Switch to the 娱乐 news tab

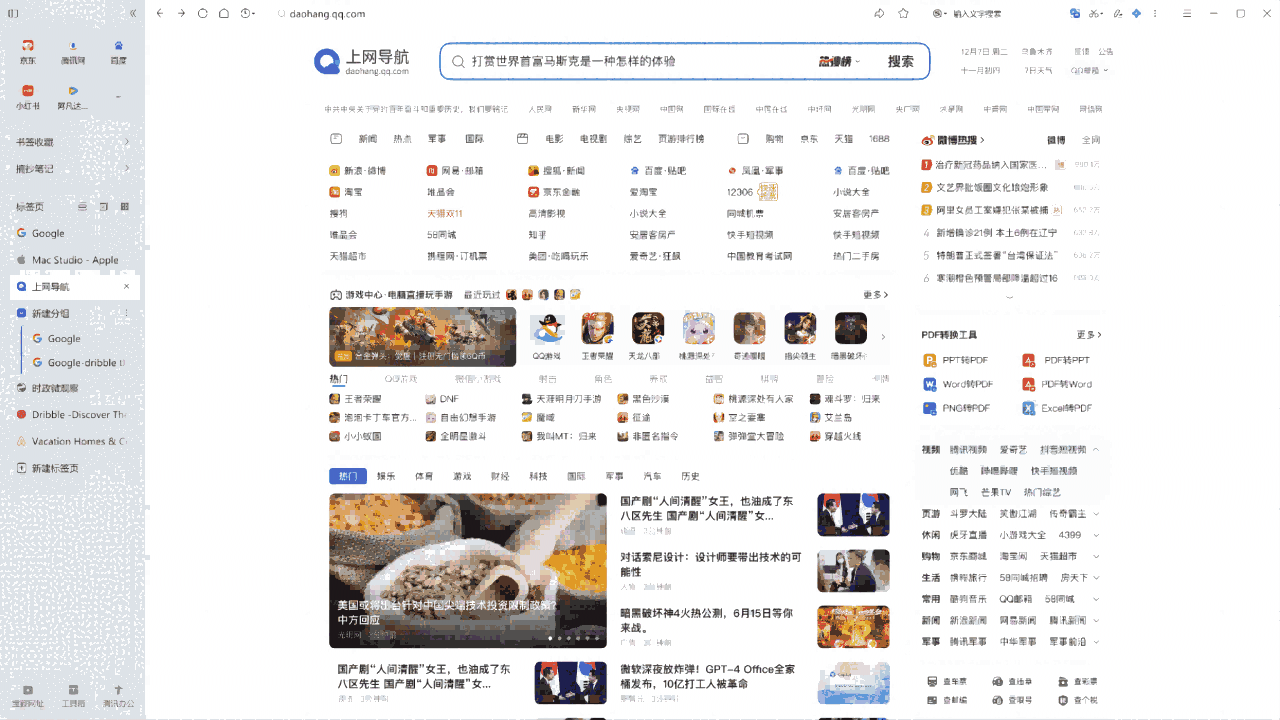[386, 476]
